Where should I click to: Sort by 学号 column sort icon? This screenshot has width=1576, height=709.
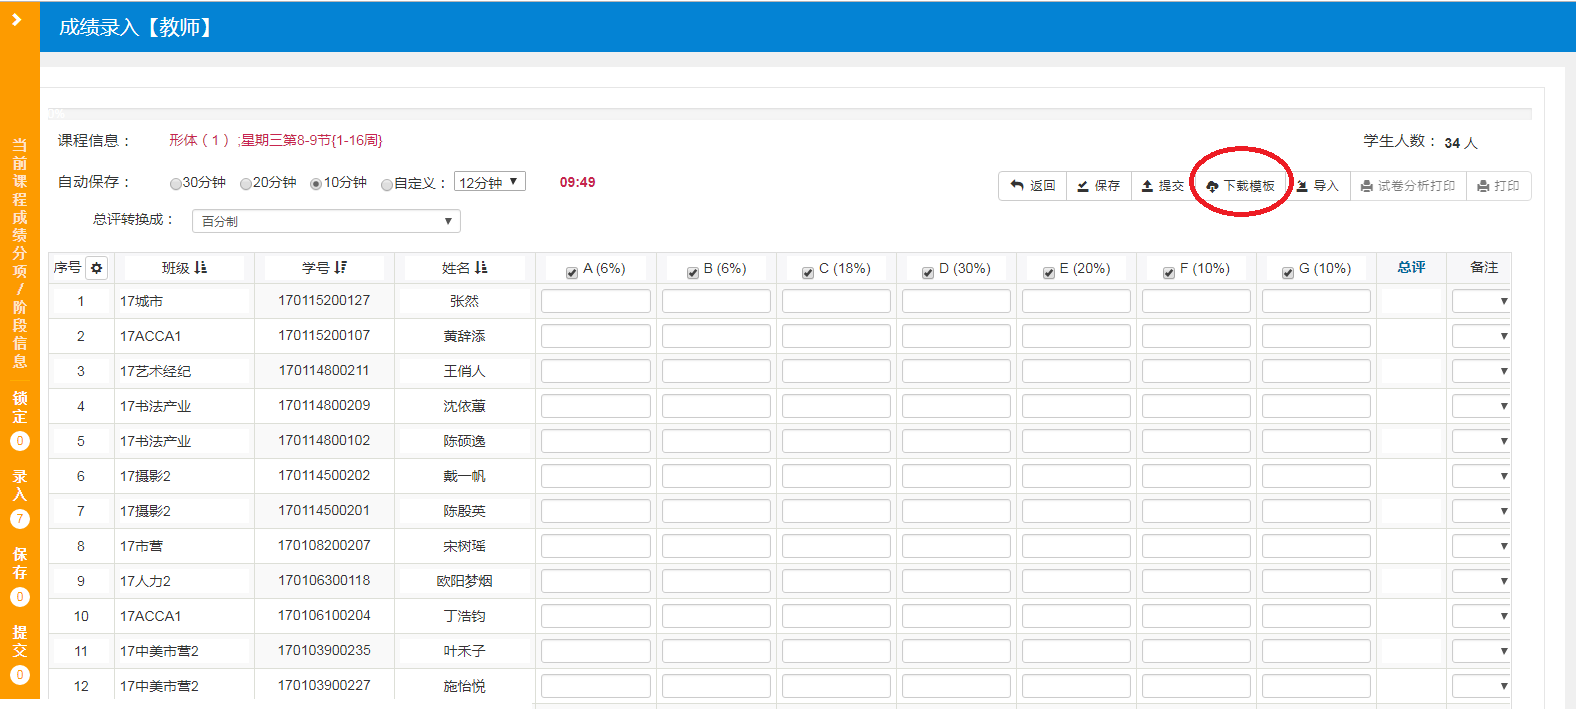point(341,268)
